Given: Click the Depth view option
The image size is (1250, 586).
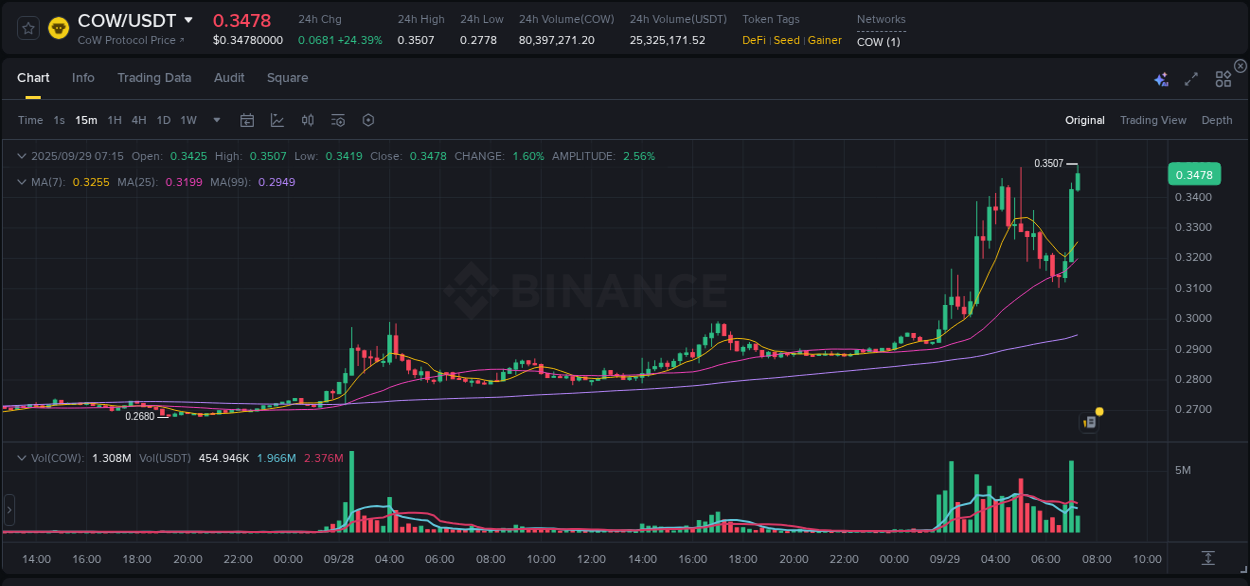Looking at the screenshot, I should click(x=1216, y=120).
